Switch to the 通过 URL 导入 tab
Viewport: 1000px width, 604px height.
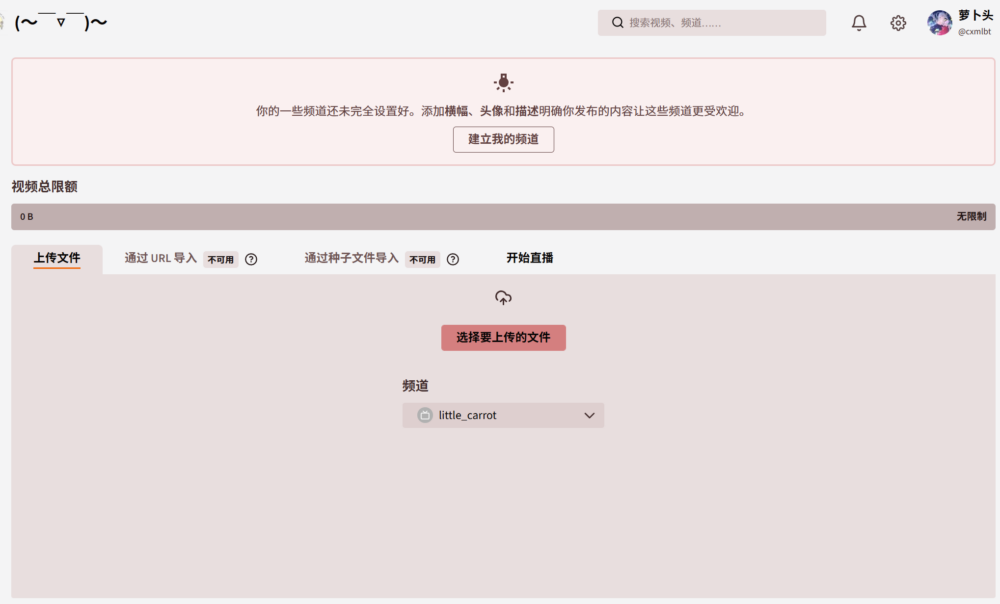(x=161, y=258)
